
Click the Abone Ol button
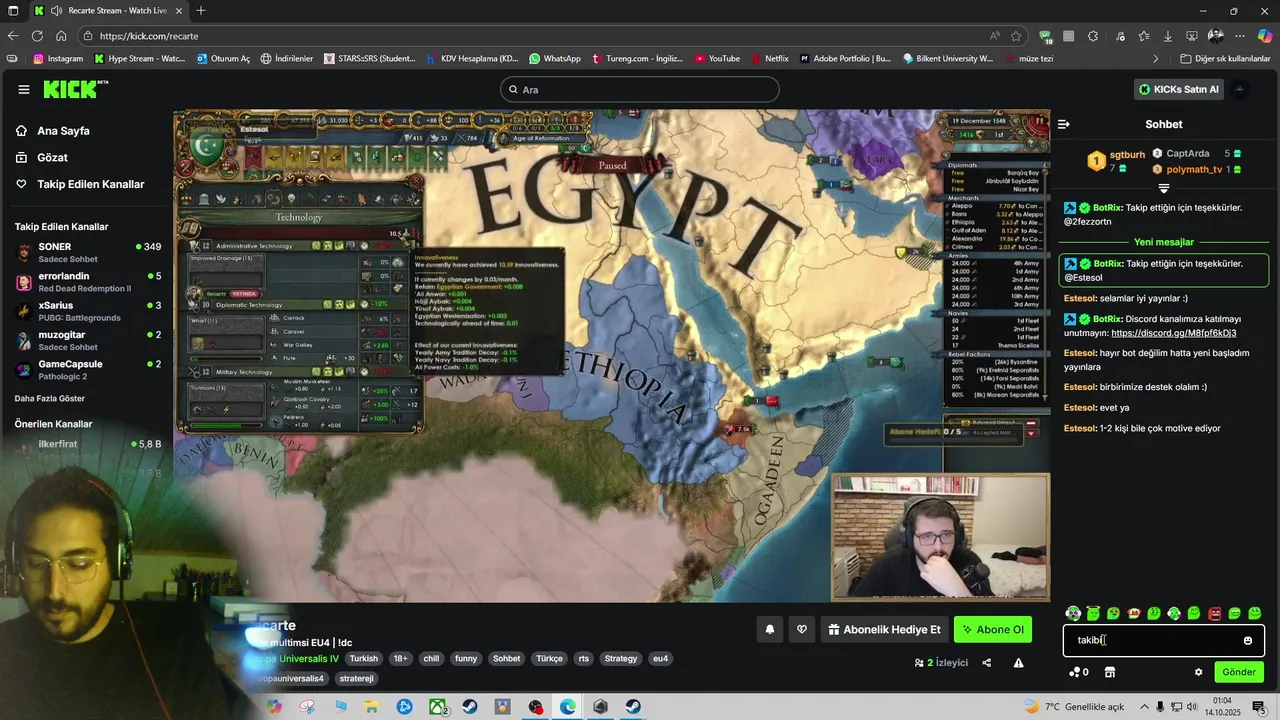(x=993, y=629)
